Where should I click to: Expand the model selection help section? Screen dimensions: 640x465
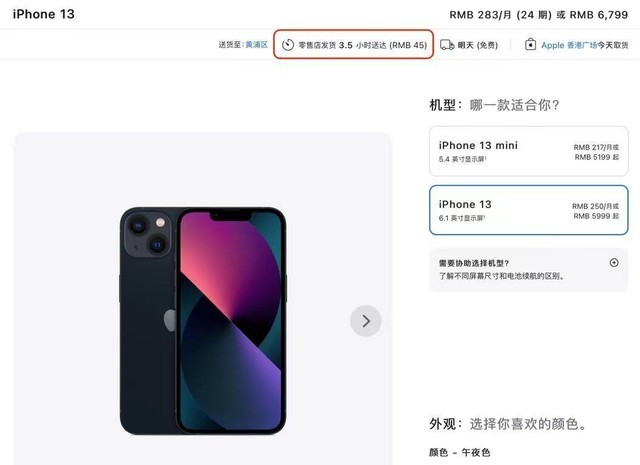529,269
